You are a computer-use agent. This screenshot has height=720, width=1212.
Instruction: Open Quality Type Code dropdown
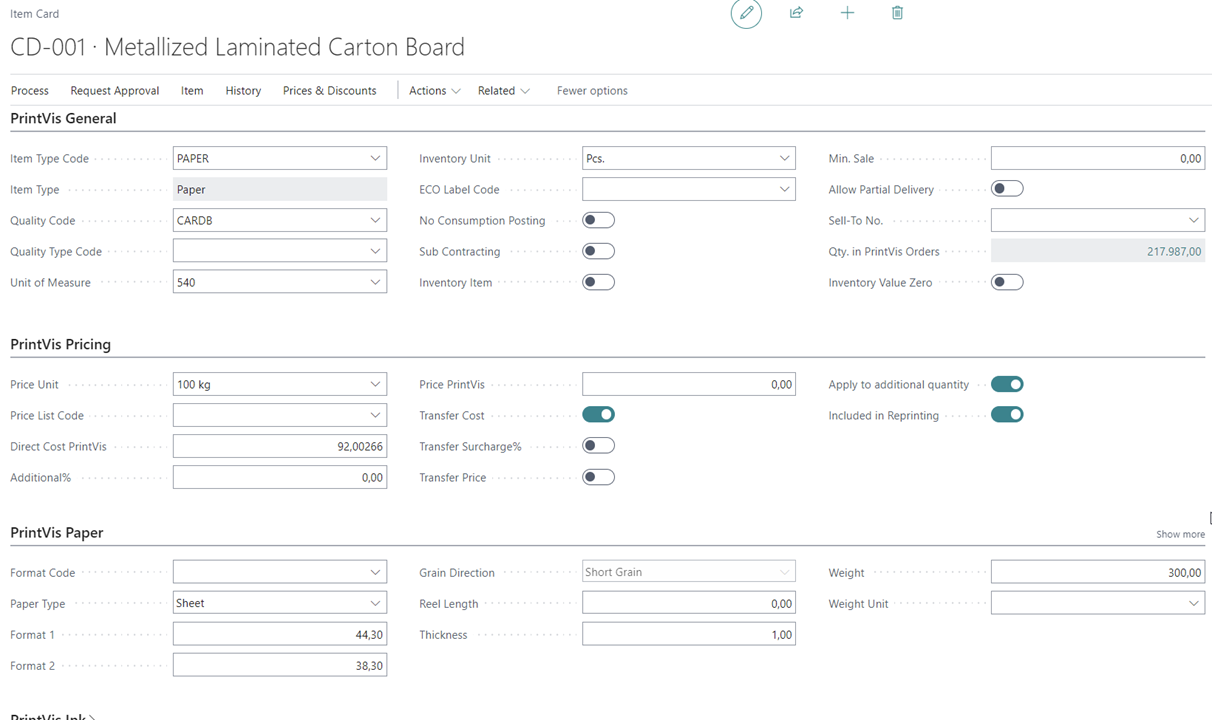click(x=375, y=251)
